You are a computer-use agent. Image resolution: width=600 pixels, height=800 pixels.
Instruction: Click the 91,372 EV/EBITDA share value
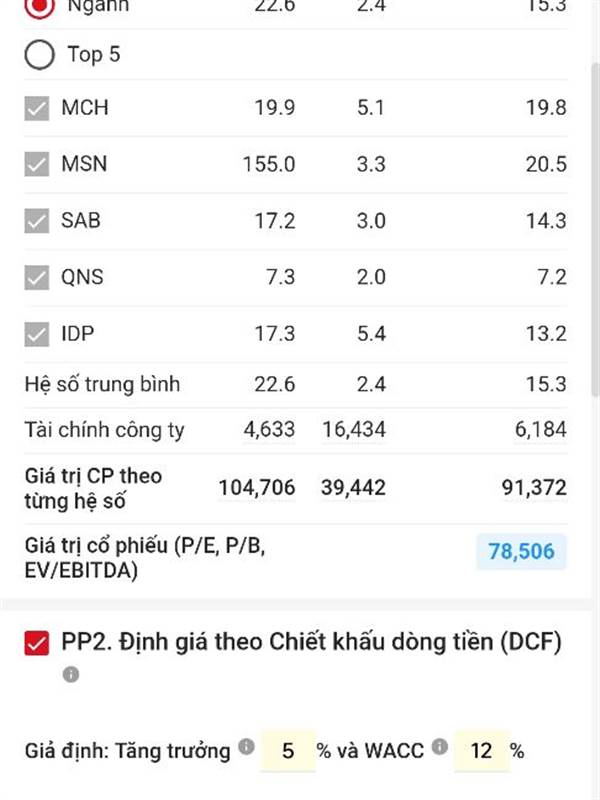point(534,488)
